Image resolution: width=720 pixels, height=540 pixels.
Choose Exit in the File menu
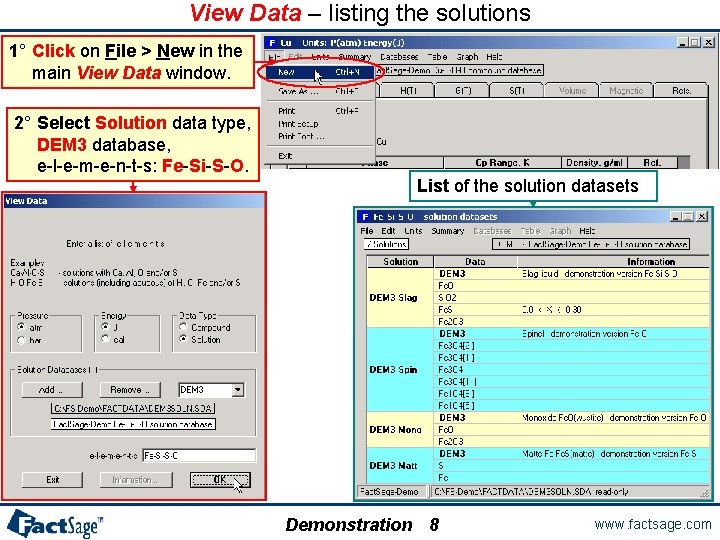[319, 156]
